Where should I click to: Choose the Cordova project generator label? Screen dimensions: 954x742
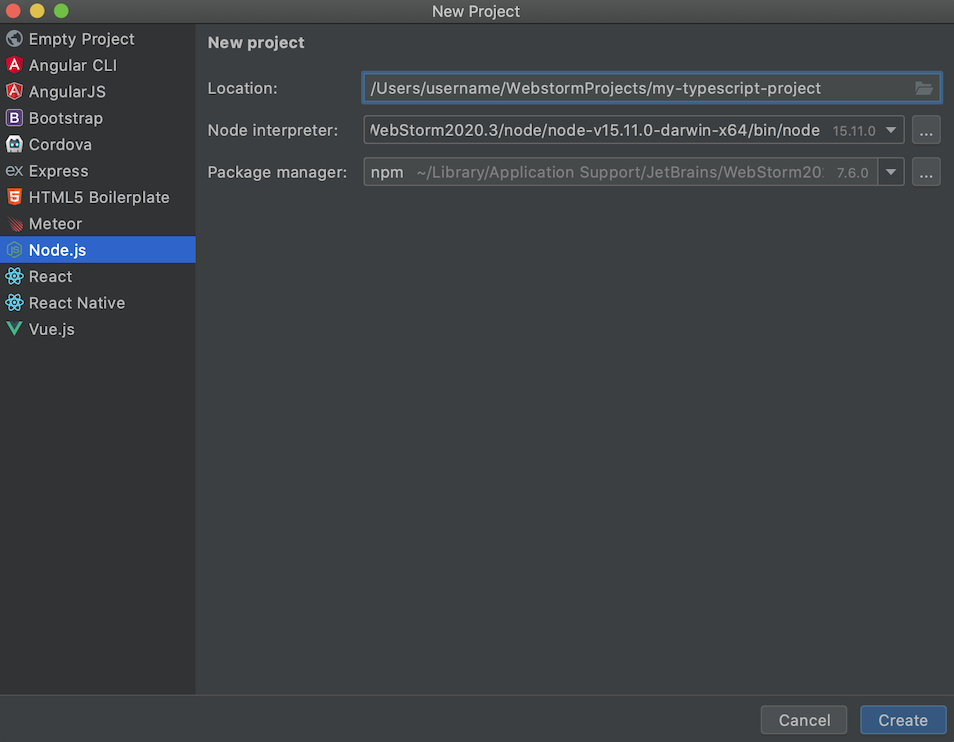60,145
